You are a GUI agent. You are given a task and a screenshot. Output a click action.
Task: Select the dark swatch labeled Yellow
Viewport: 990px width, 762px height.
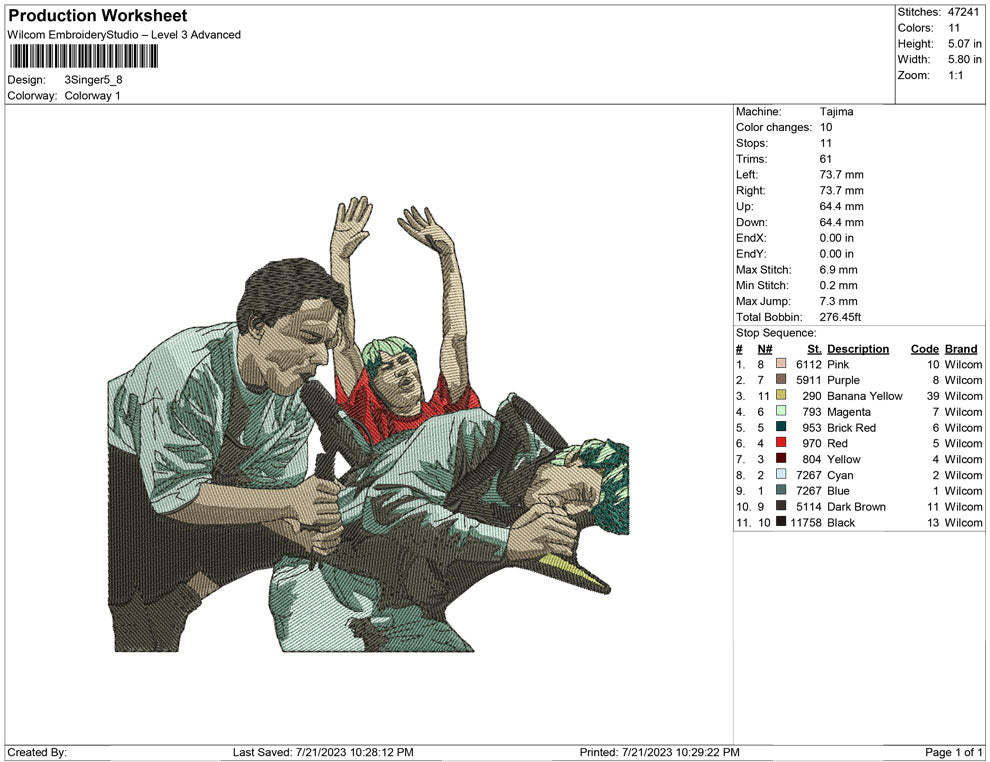(x=781, y=458)
